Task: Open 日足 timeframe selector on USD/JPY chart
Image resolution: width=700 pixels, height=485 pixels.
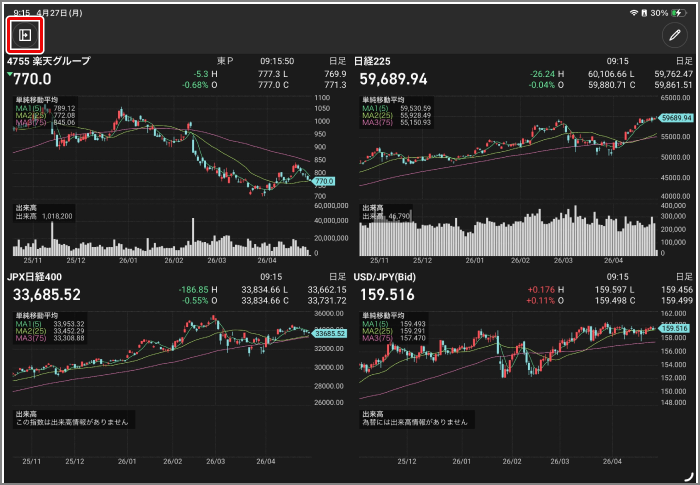Action: pos(683,276)
